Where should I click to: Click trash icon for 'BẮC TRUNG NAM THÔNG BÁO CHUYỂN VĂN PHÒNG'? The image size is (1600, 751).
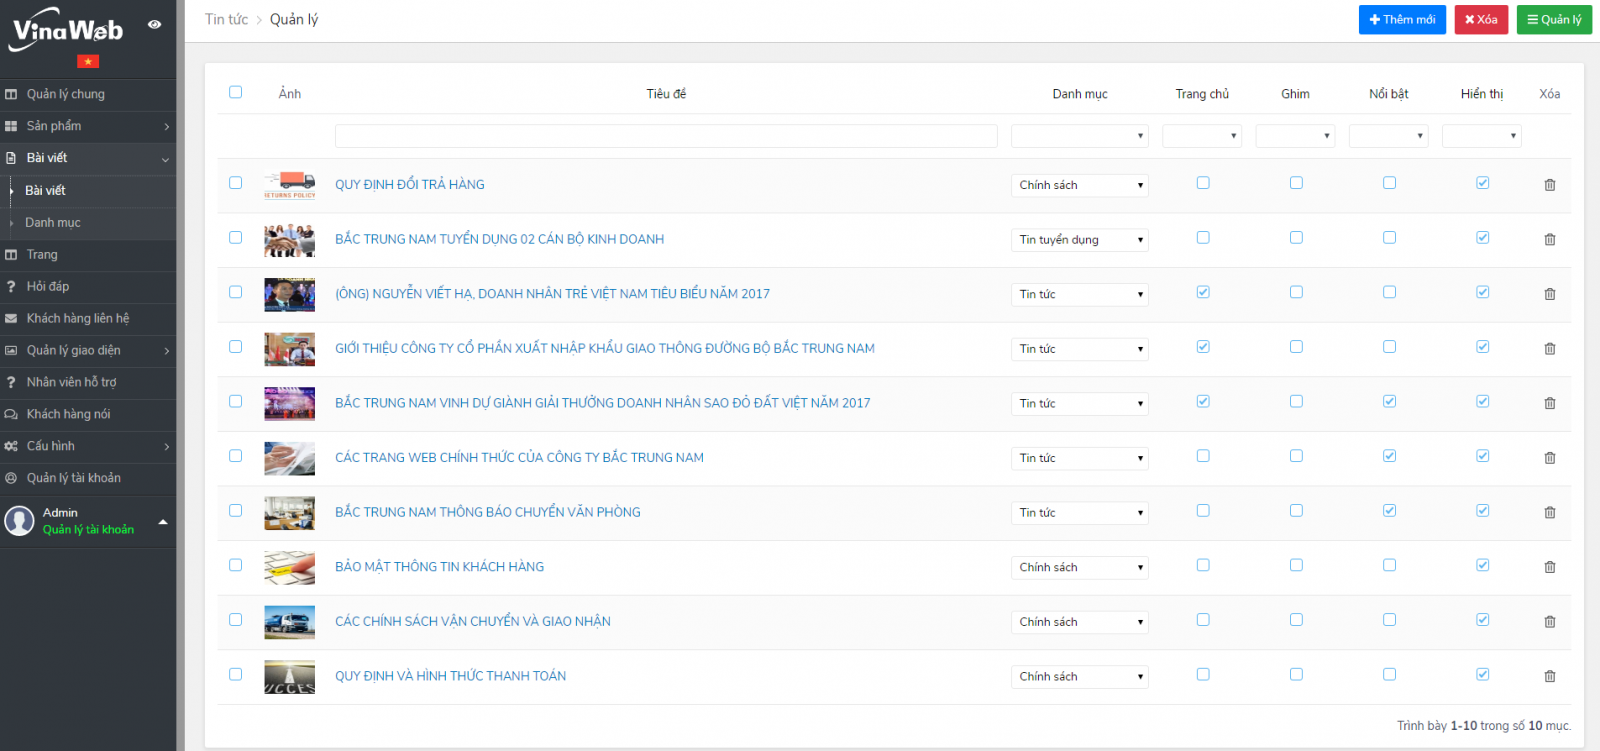point(1549,513)
